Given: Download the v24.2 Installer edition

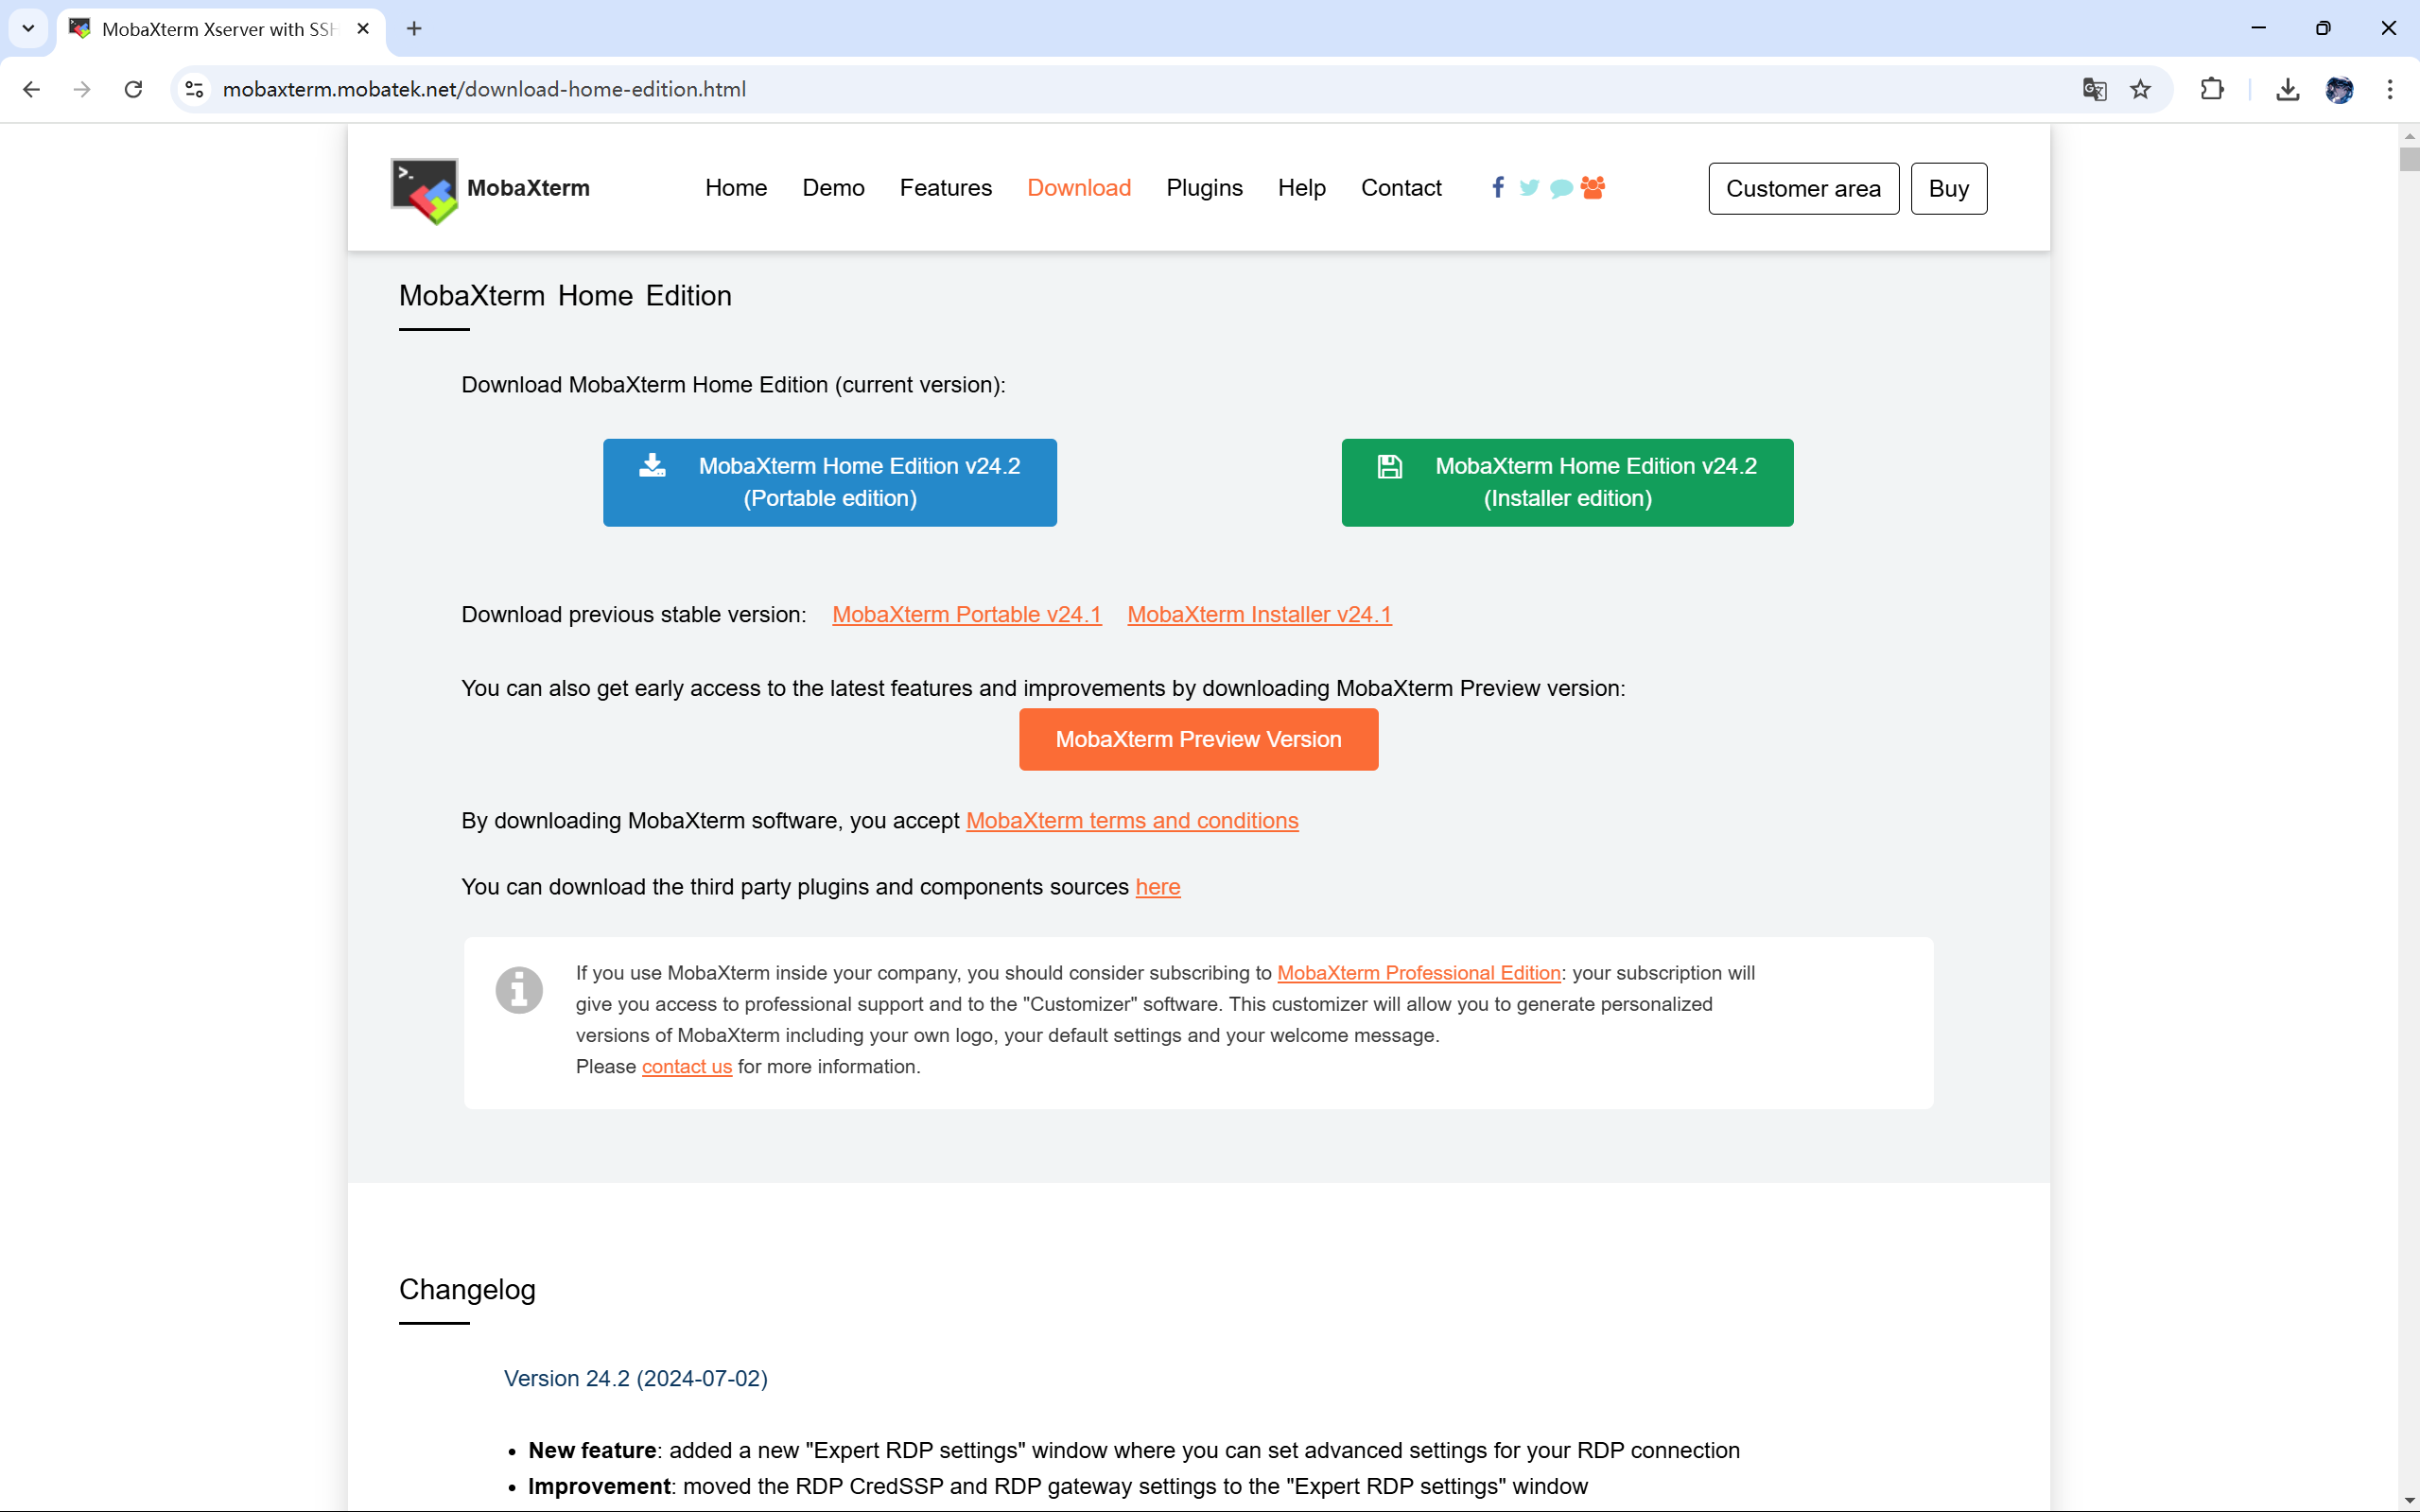Looking at the screenshot, I should [x=1567, y=482].
